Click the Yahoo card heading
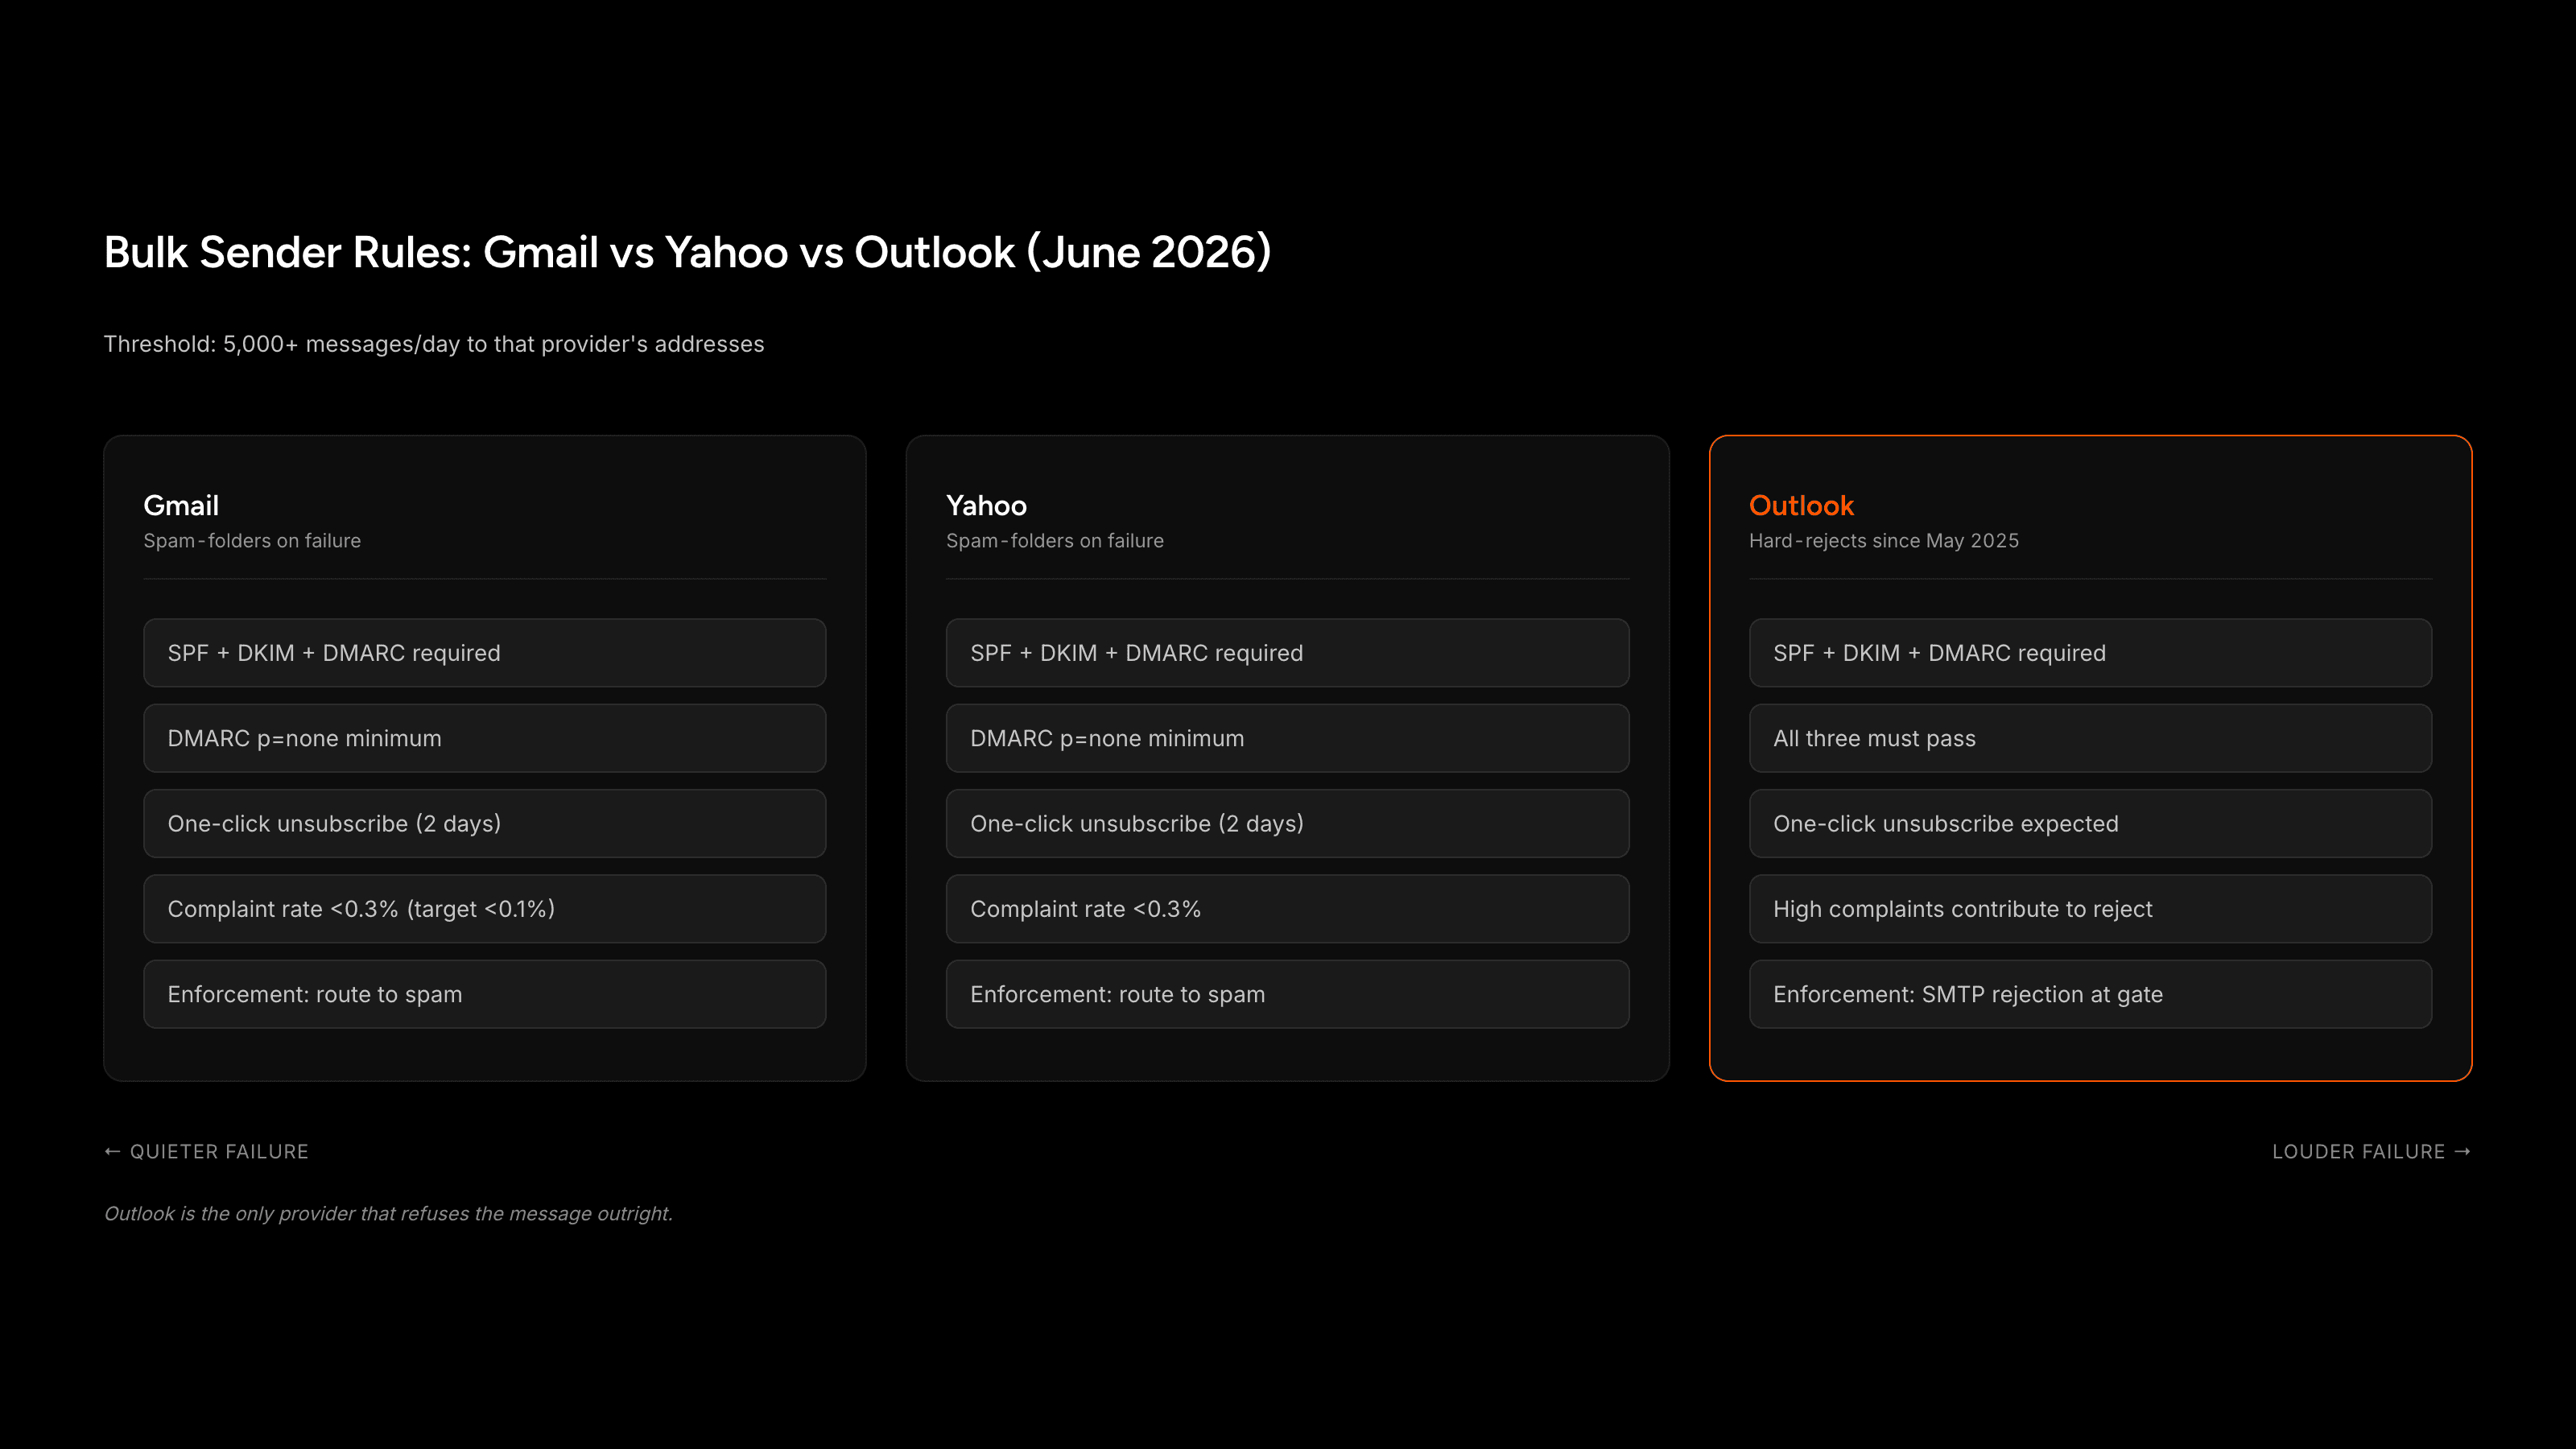The height and width of the screenshot is (1449, 2576). [x=986, y=506]
